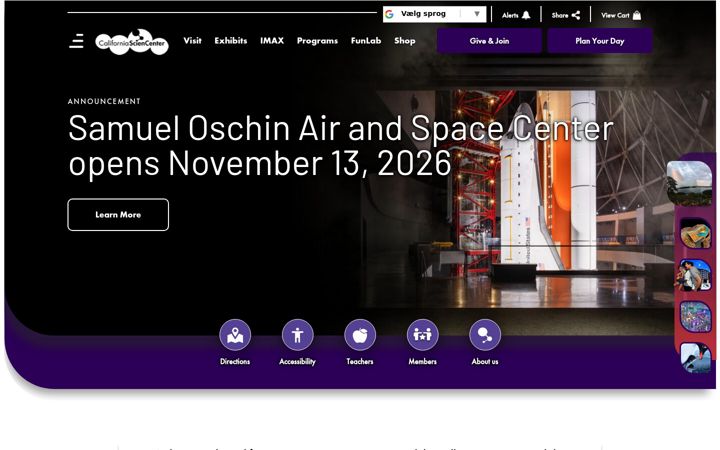Click the Teachers apple icon
720x450 pixels.
tap(360, 335)
